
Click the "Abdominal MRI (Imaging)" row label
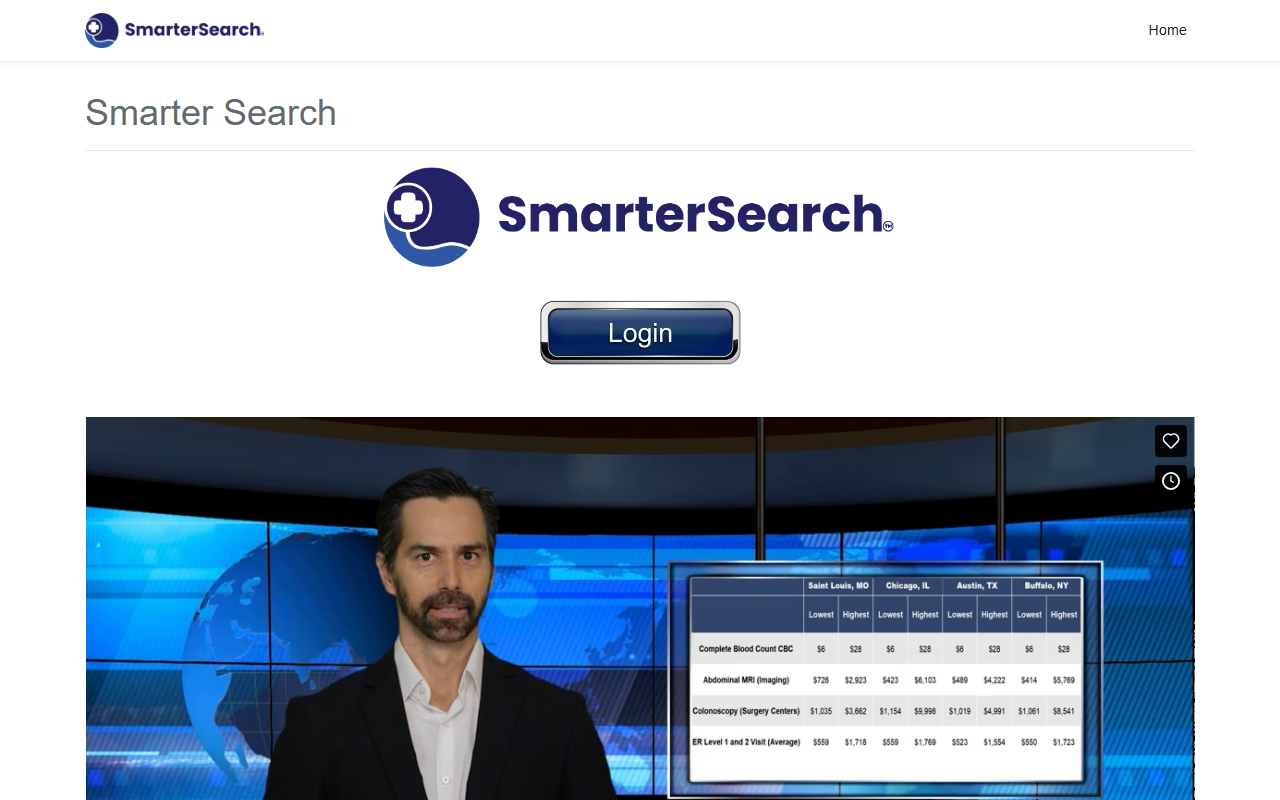746,680
